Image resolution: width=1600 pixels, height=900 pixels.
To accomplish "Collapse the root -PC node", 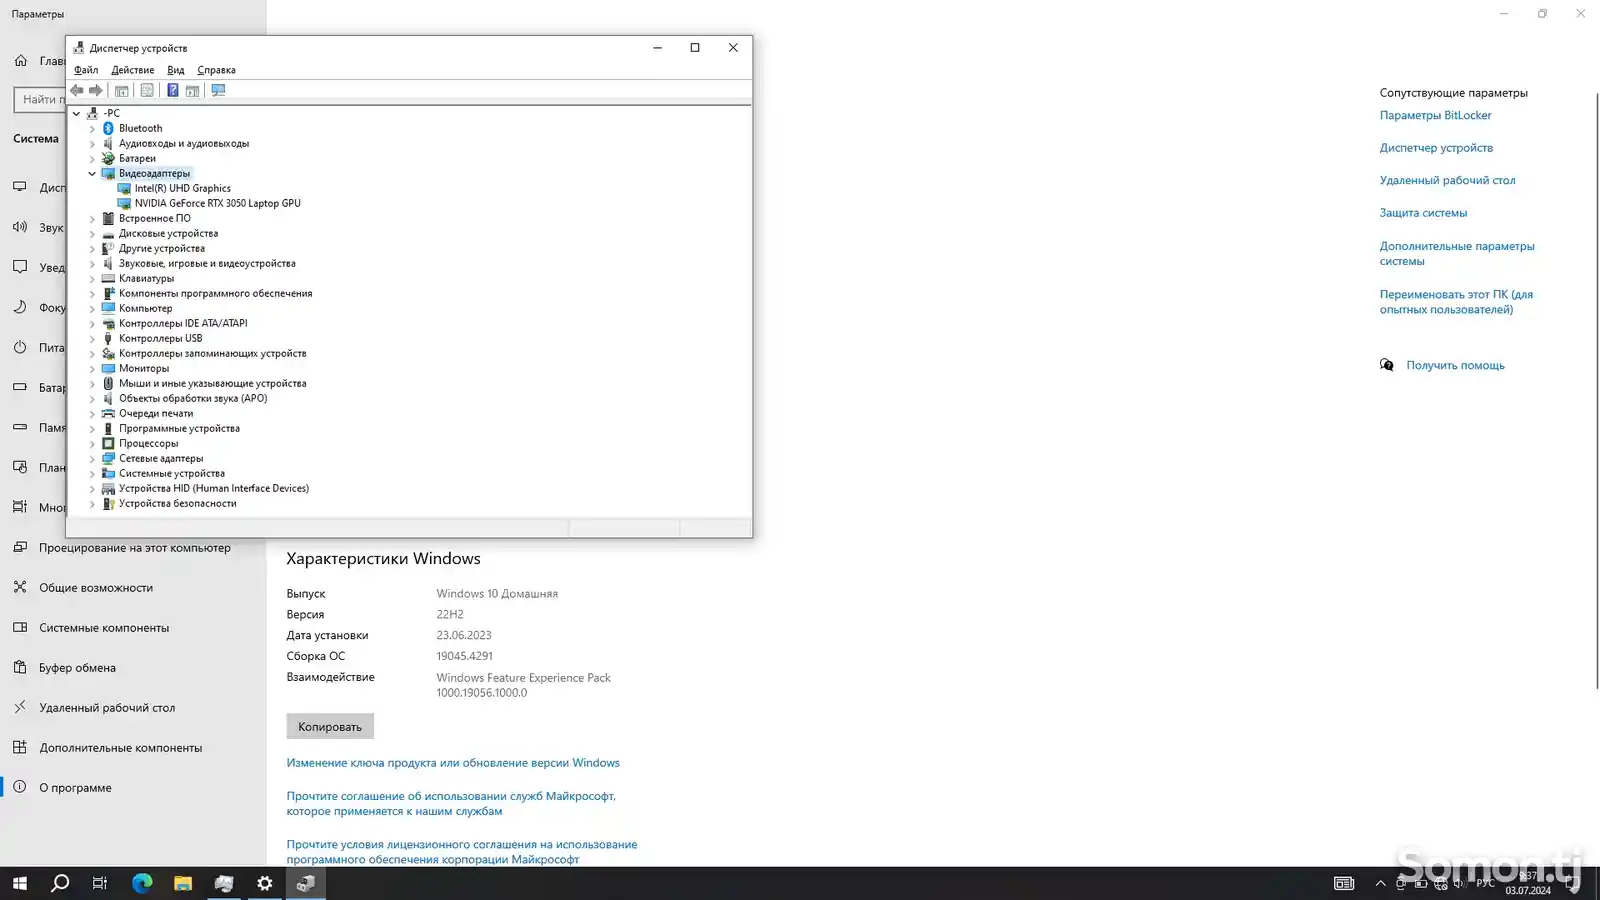I will 77,113.
